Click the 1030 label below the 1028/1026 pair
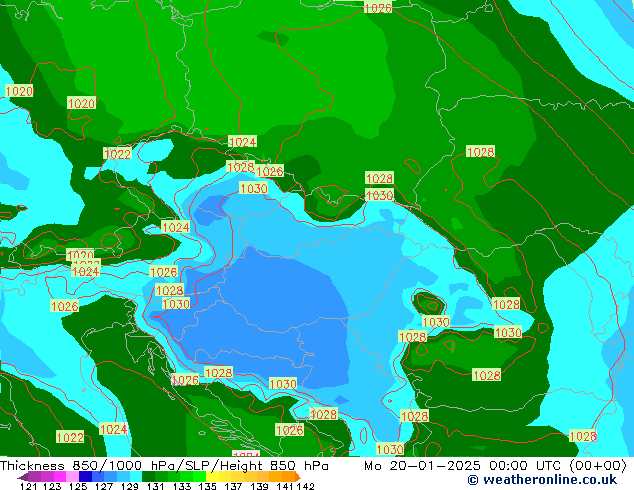This screenshot has width=634, height=490. 253,188
